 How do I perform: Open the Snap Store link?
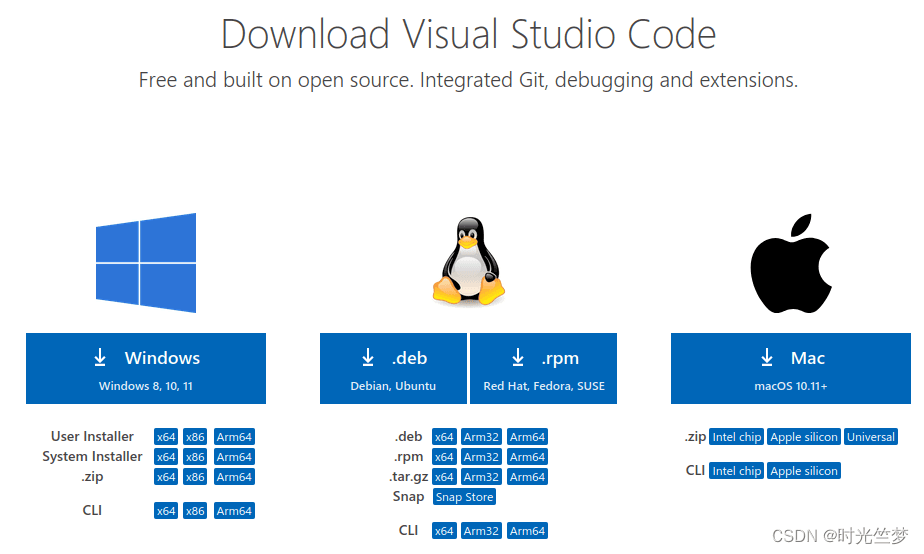[x=464, y=497]
